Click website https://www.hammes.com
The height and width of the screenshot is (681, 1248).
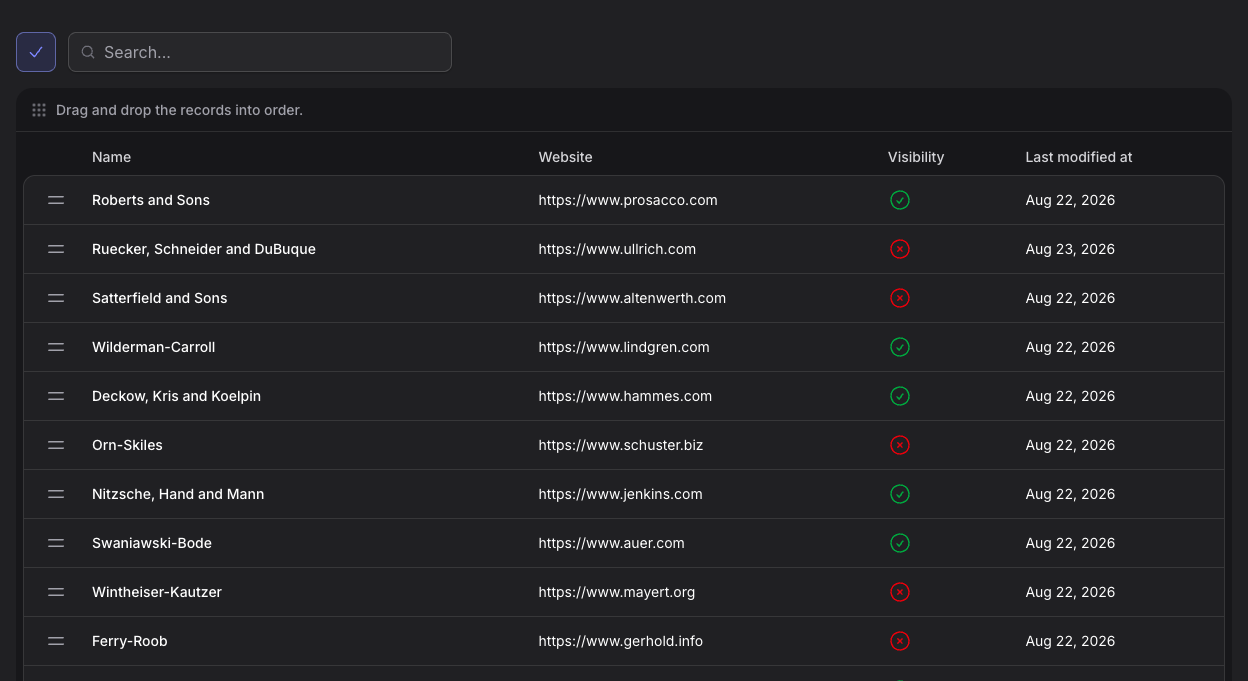(x=625, y=396)
